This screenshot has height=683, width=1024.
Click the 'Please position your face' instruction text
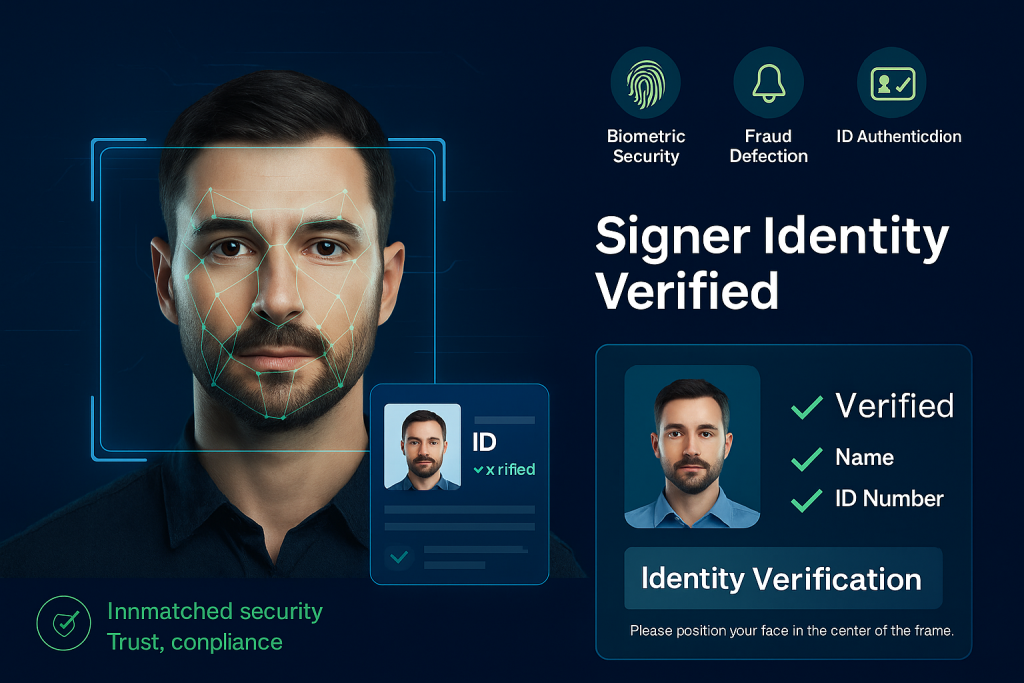(x=792, y=631)
